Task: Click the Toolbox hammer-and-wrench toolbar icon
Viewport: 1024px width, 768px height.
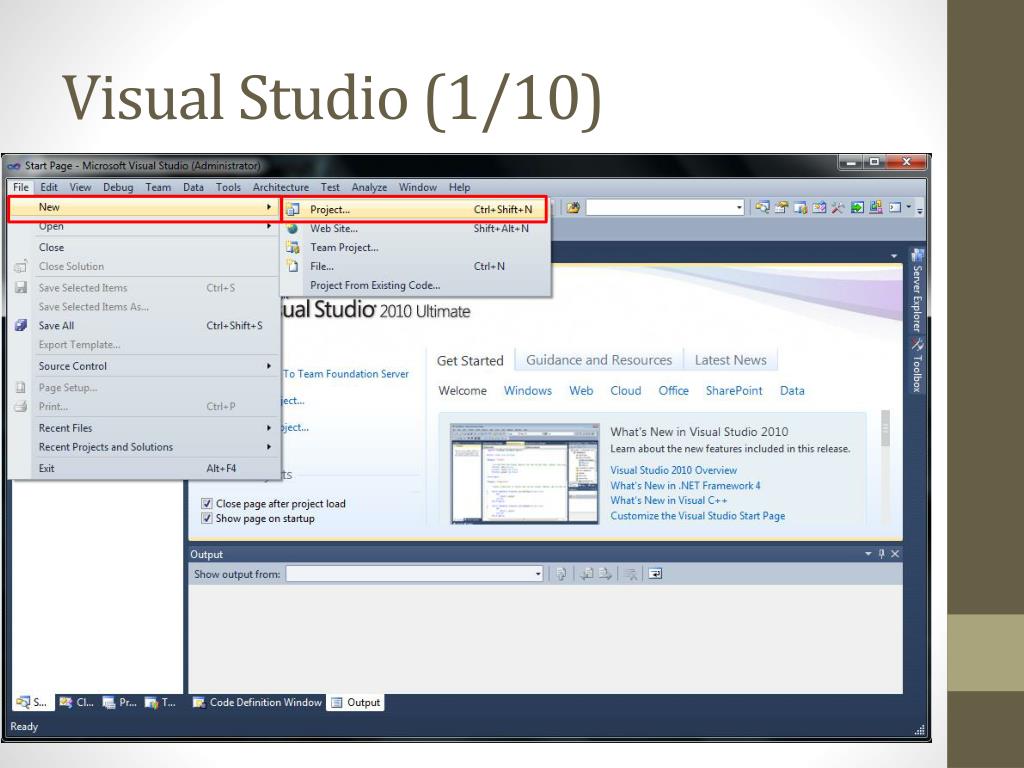Action: coord(838,208)
